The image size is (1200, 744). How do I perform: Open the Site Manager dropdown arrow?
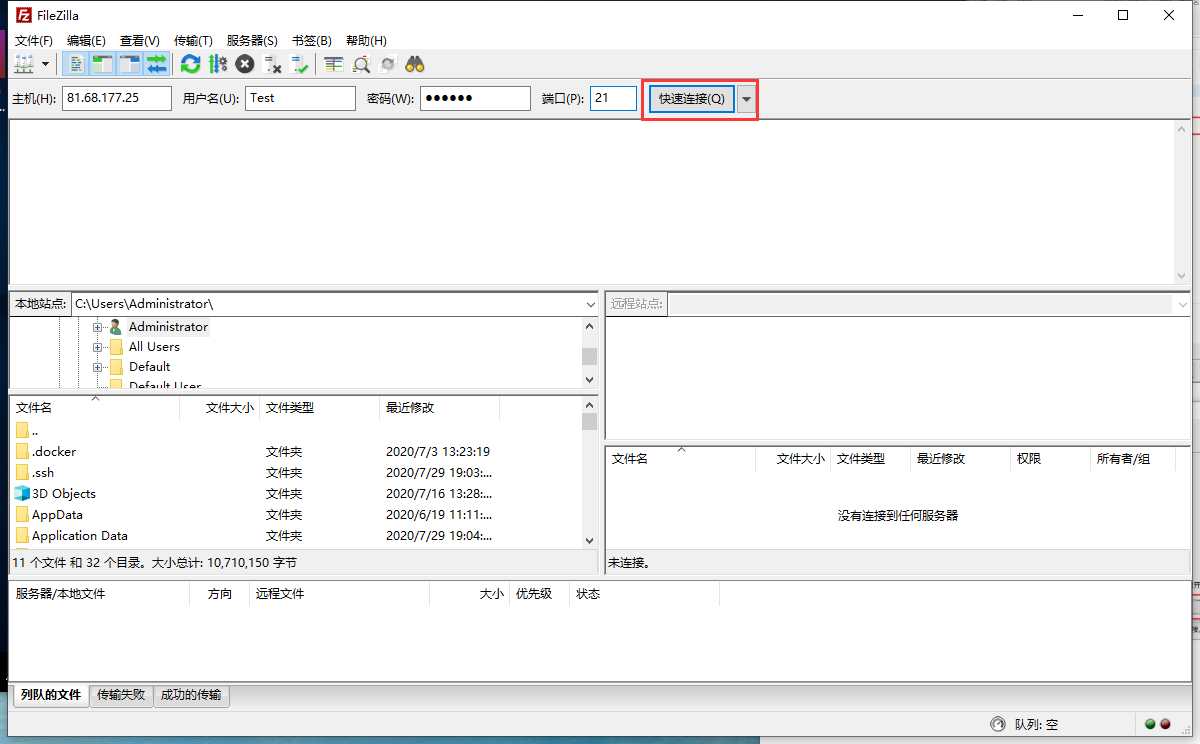point(46,64)
